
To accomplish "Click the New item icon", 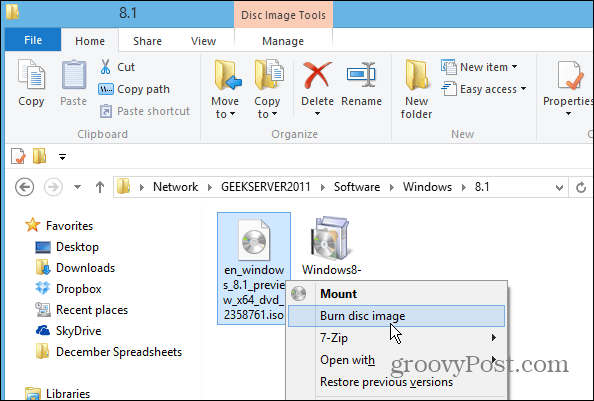I will tap(449, 67).
